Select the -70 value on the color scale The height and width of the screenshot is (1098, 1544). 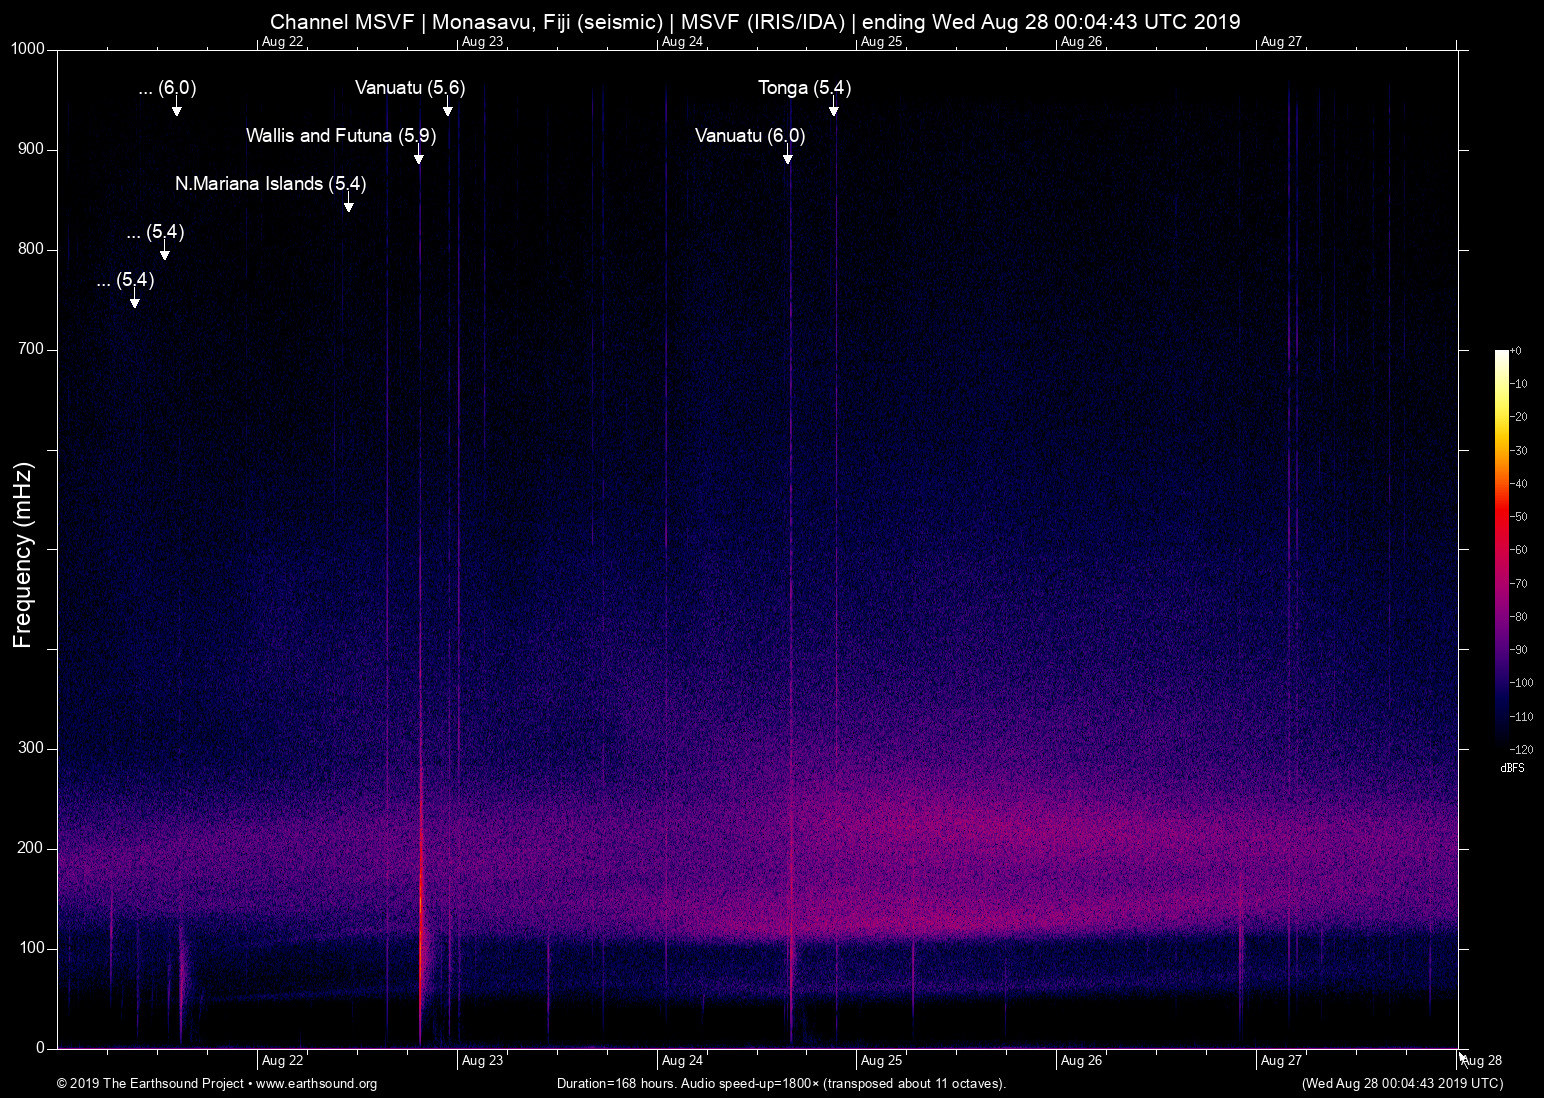1518,583
